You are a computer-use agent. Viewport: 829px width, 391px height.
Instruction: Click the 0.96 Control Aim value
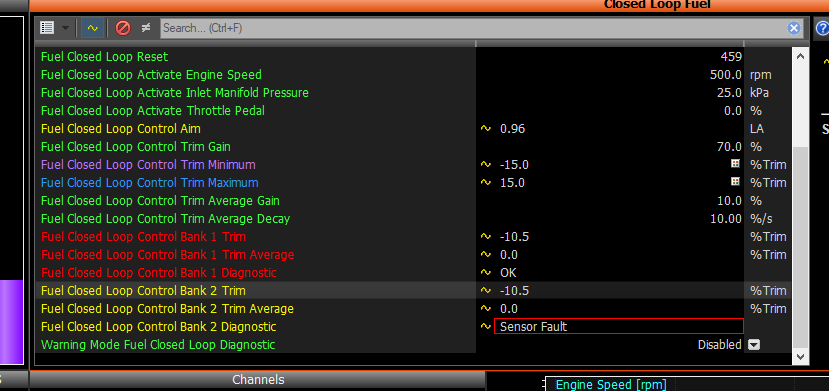pyautogui.click(x=512, y=128)
